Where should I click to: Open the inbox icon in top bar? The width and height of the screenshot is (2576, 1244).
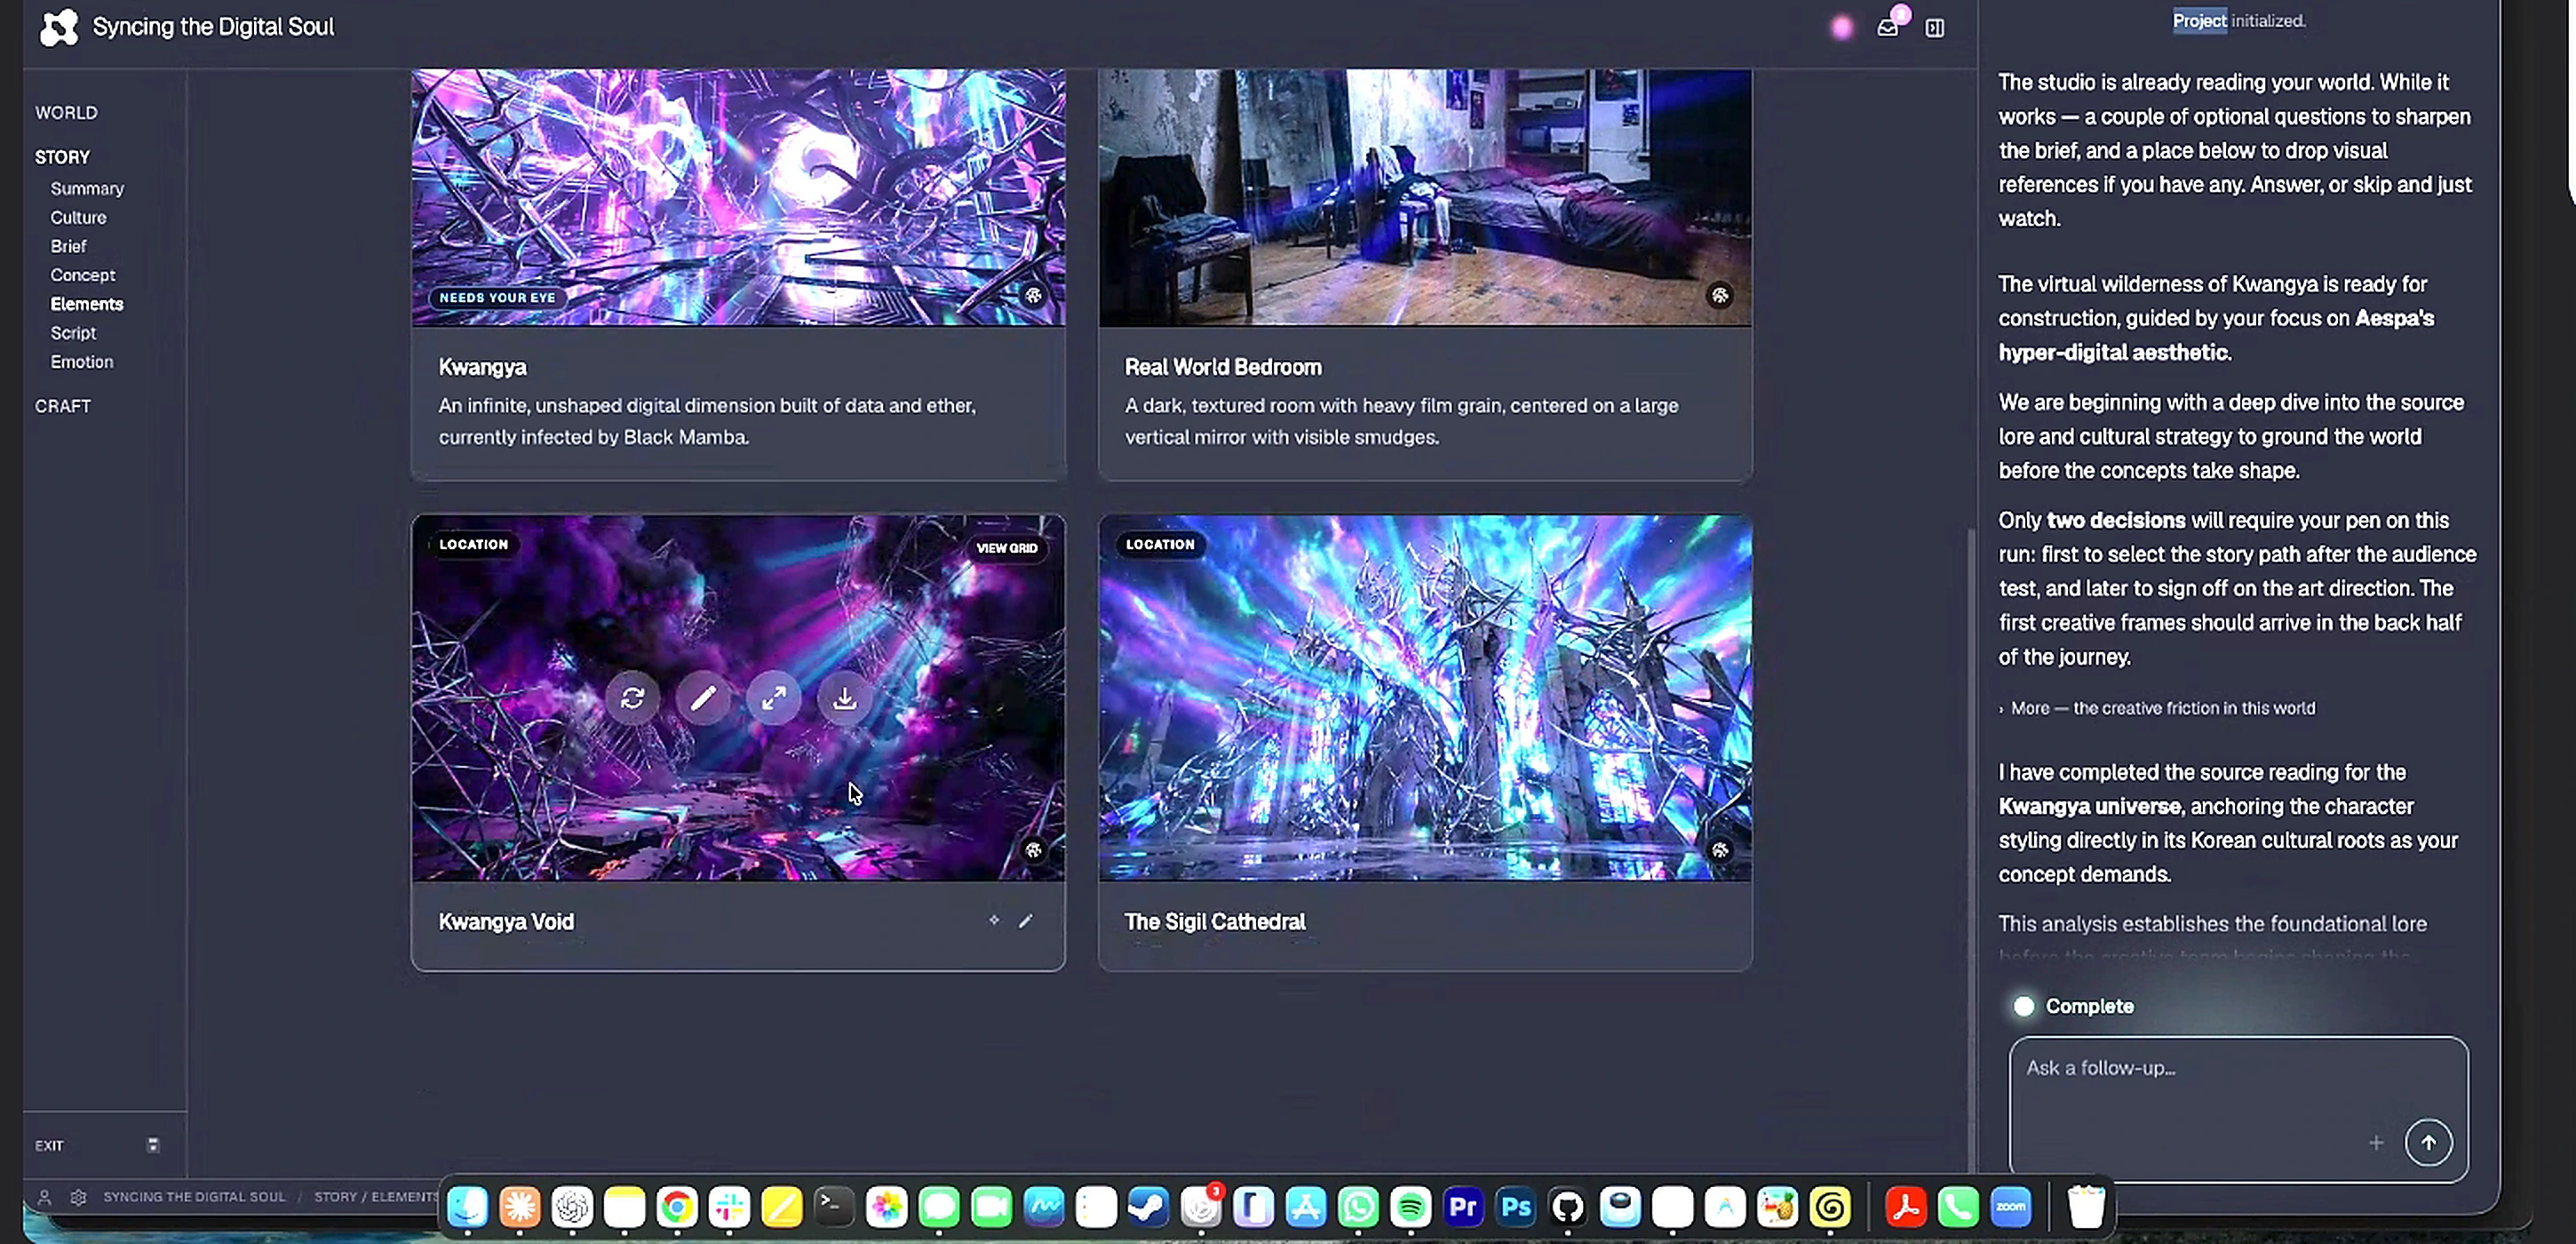point(1887,28)
